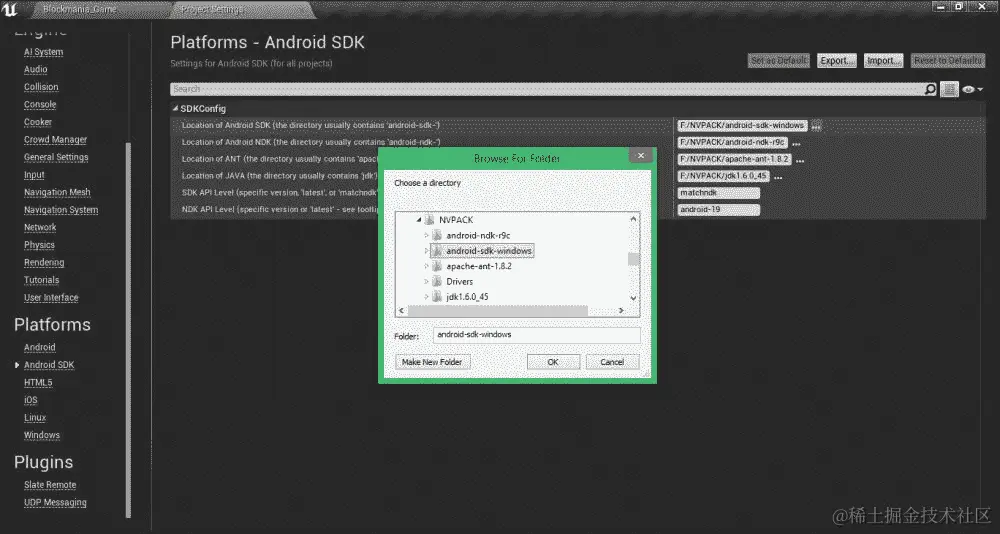Image resolution: width=1000 pixels, height=534 pixels.
Task: Open Android platform settings
Action: pyautogui.click(x=40, y=347)
